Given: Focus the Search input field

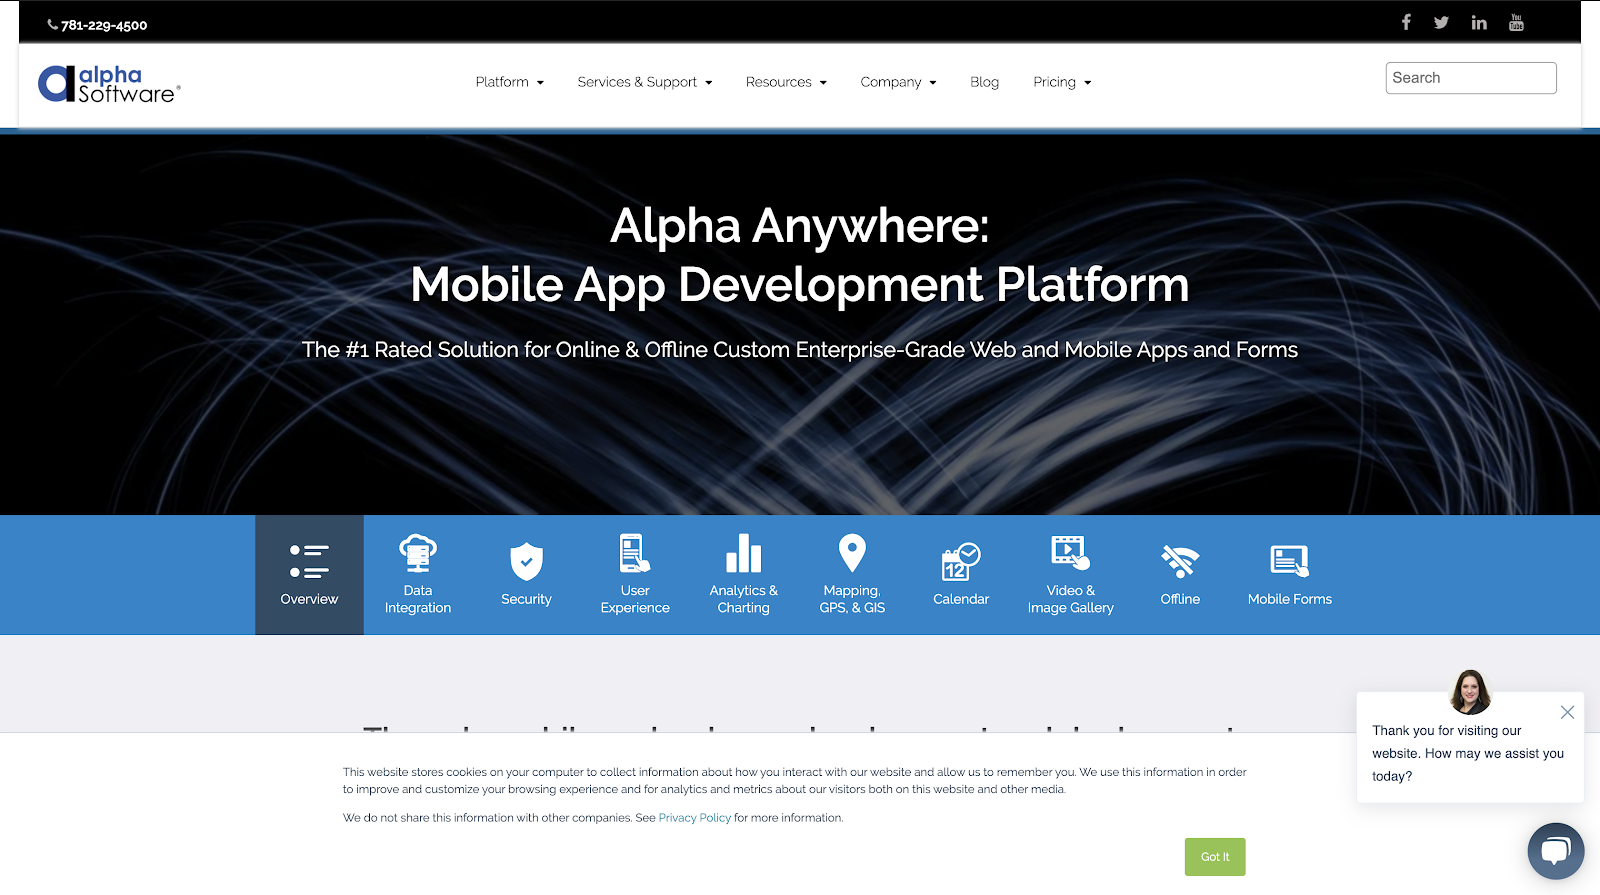Looking at the screenshot, I should coord(1471,78).
